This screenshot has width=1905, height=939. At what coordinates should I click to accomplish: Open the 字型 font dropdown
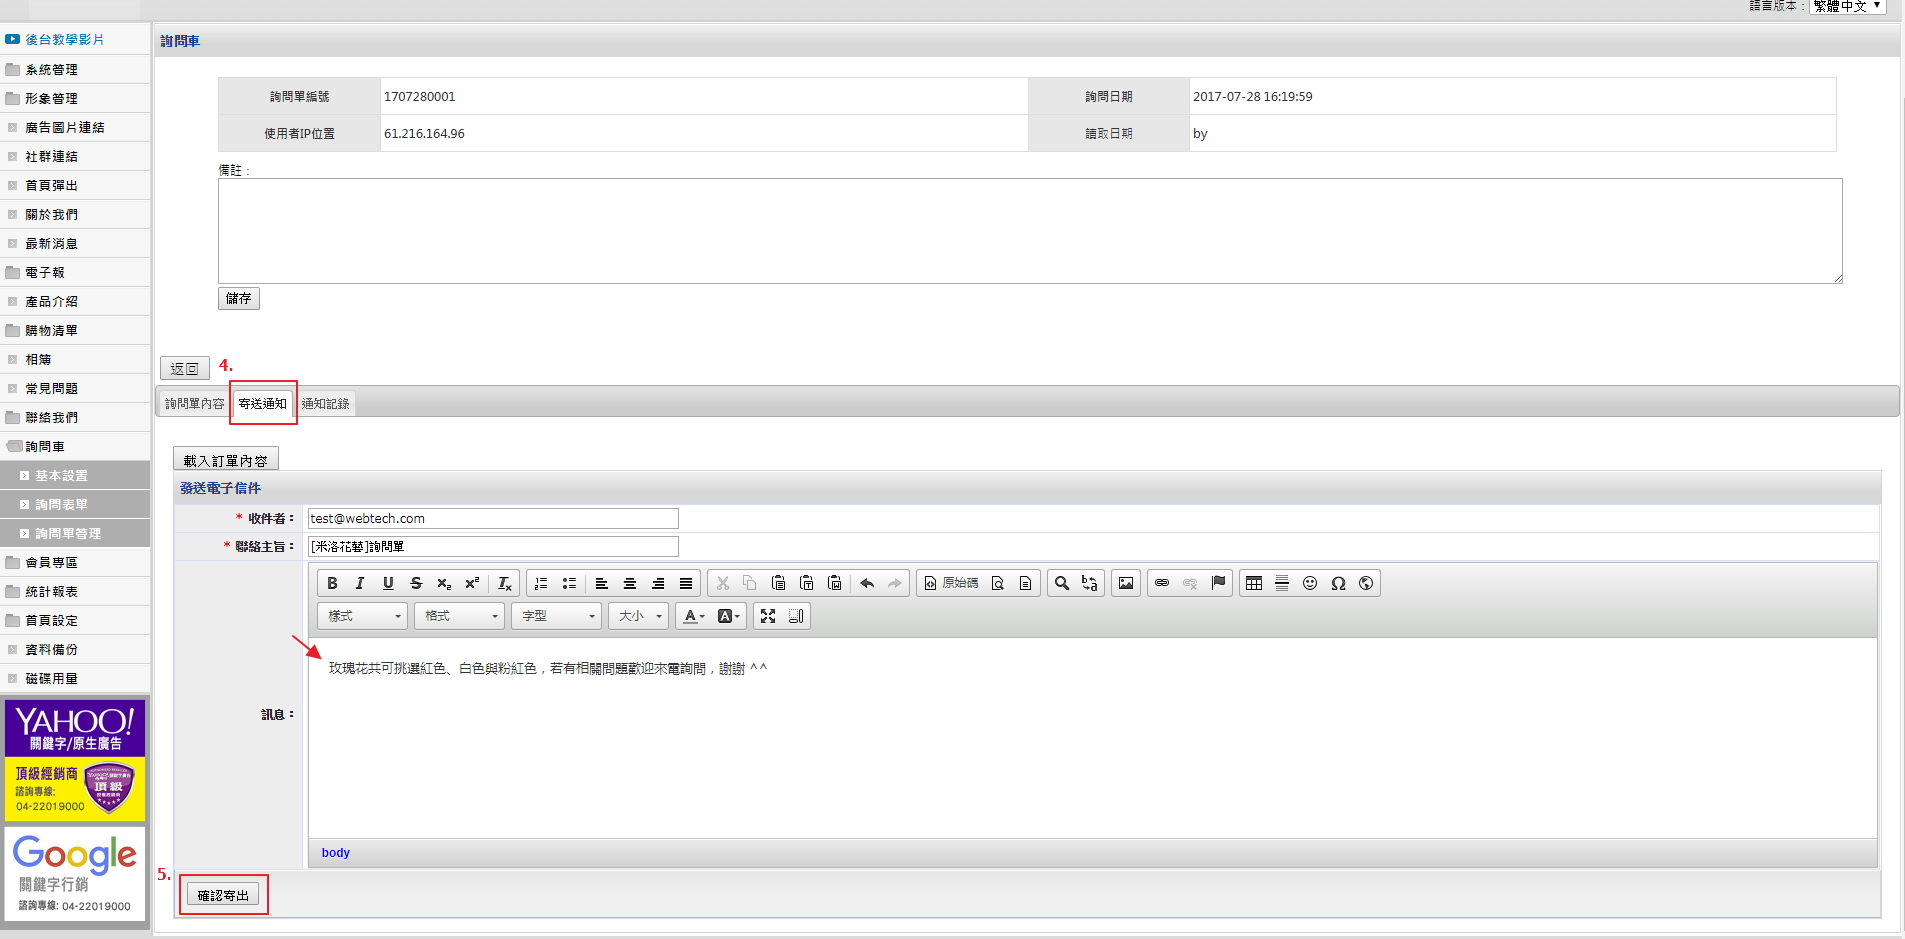556,616
